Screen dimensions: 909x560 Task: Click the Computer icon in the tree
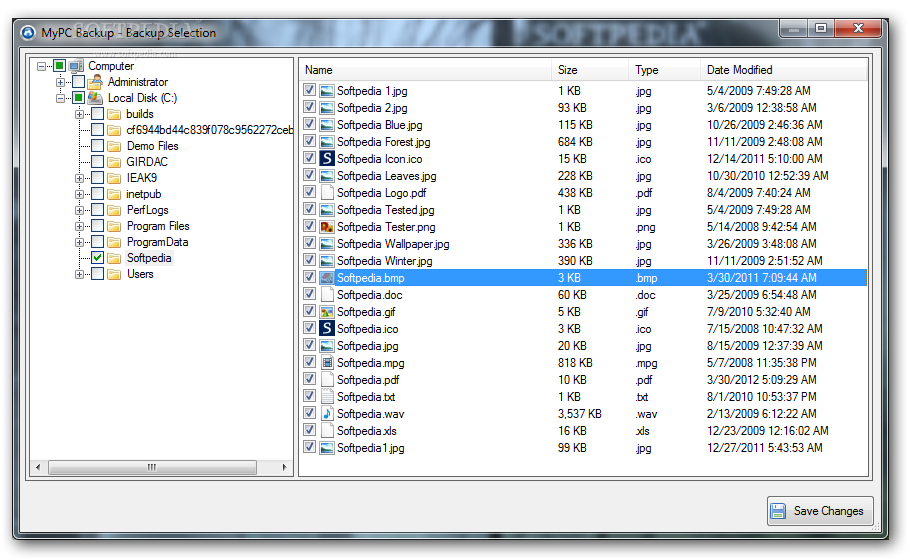point(76,66)
